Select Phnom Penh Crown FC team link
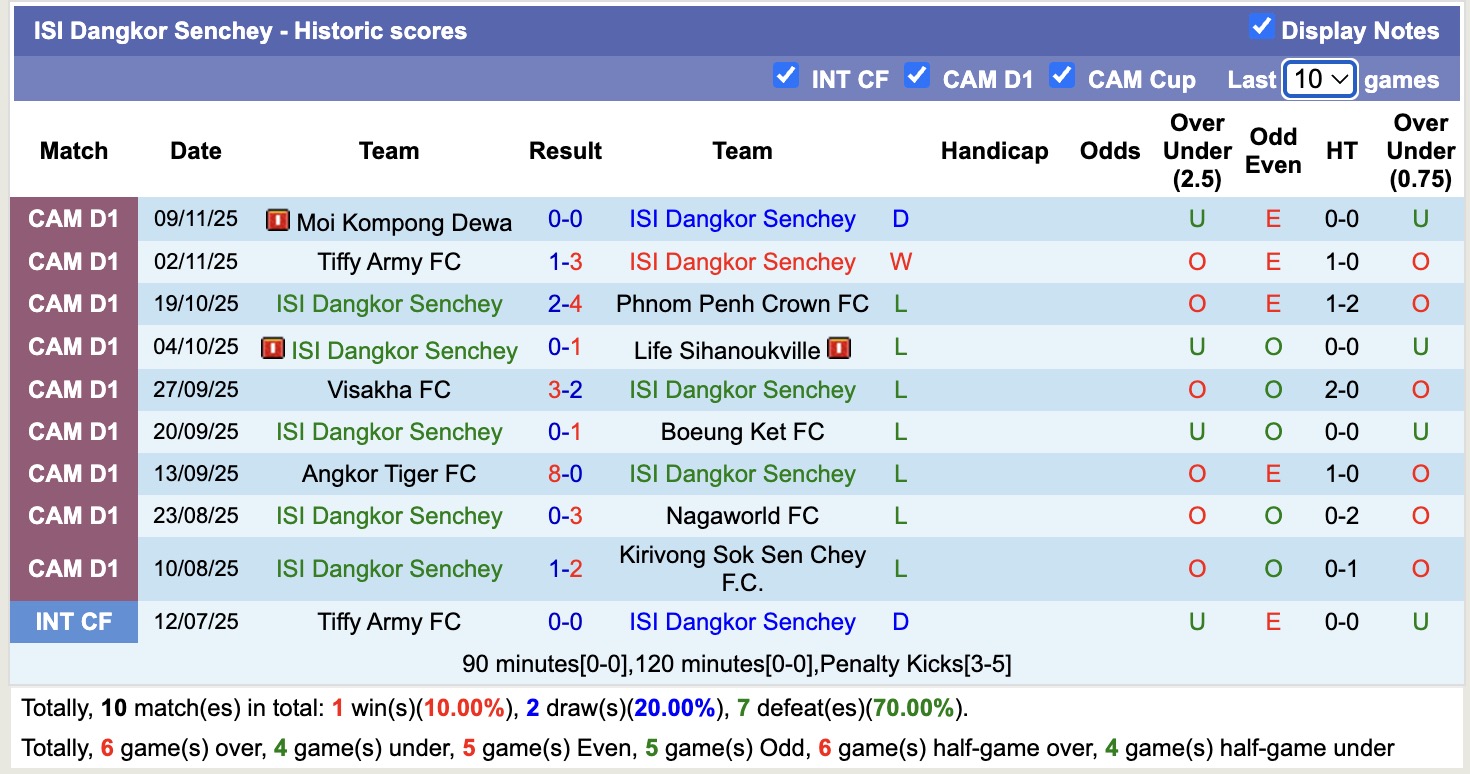1470x774 pixels. pyautogui.click(x=742, y=304)
